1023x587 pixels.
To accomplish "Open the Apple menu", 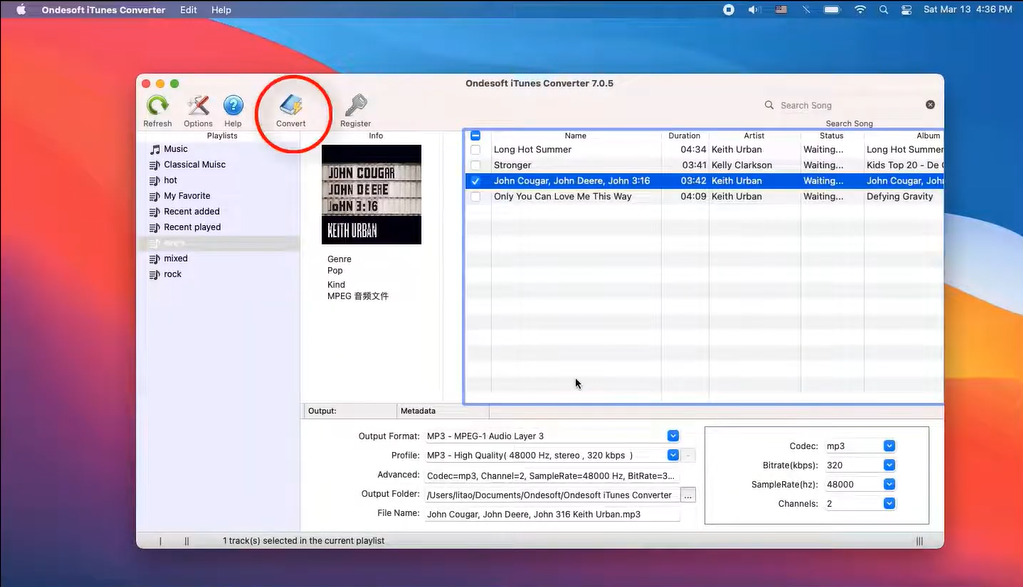I will 21,10.
